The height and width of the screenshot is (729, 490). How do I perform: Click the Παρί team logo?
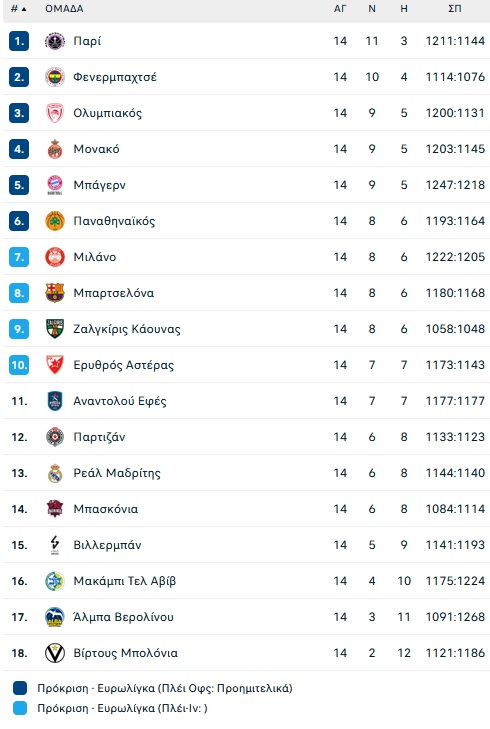point(55,41)
